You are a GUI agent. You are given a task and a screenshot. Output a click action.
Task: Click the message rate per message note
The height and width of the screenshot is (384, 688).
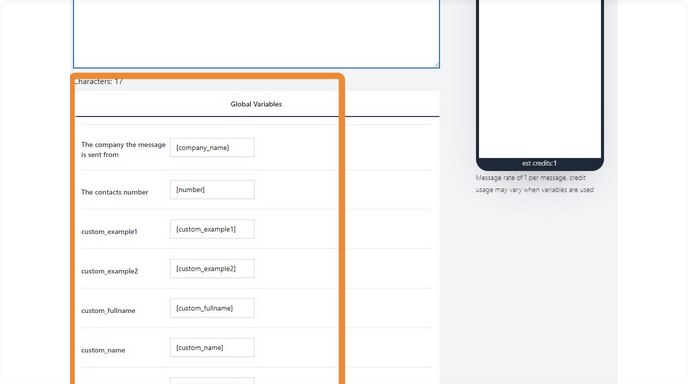coord(534,184)
